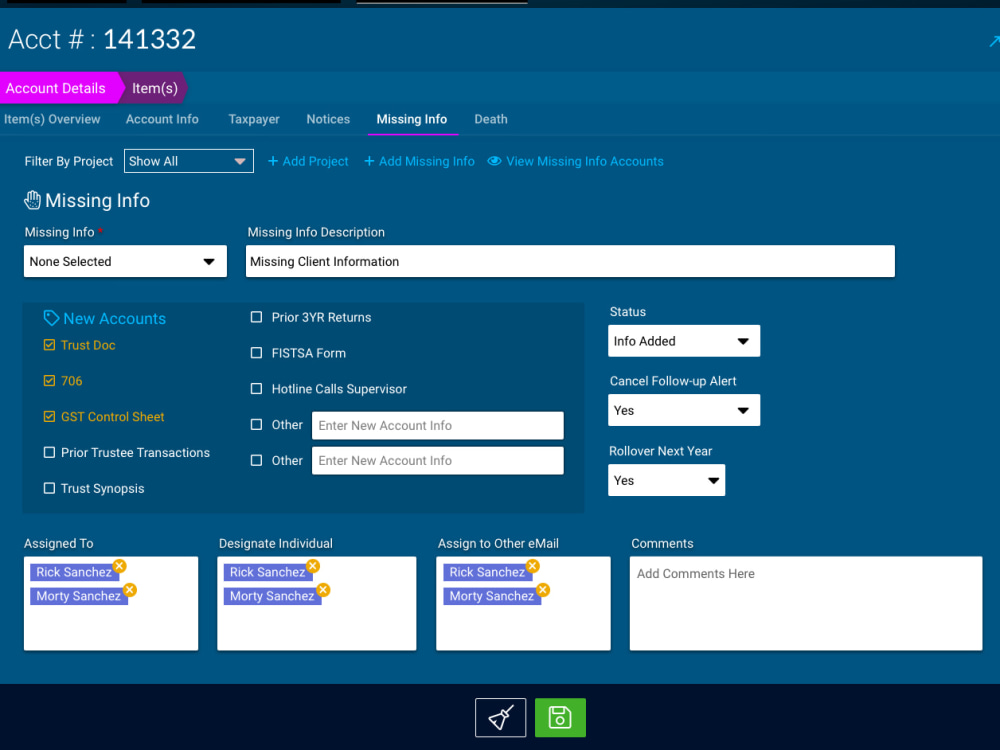Click account number 141332 text
The width and height of the screenshot is (1000, 750).
tap(150, 40)
